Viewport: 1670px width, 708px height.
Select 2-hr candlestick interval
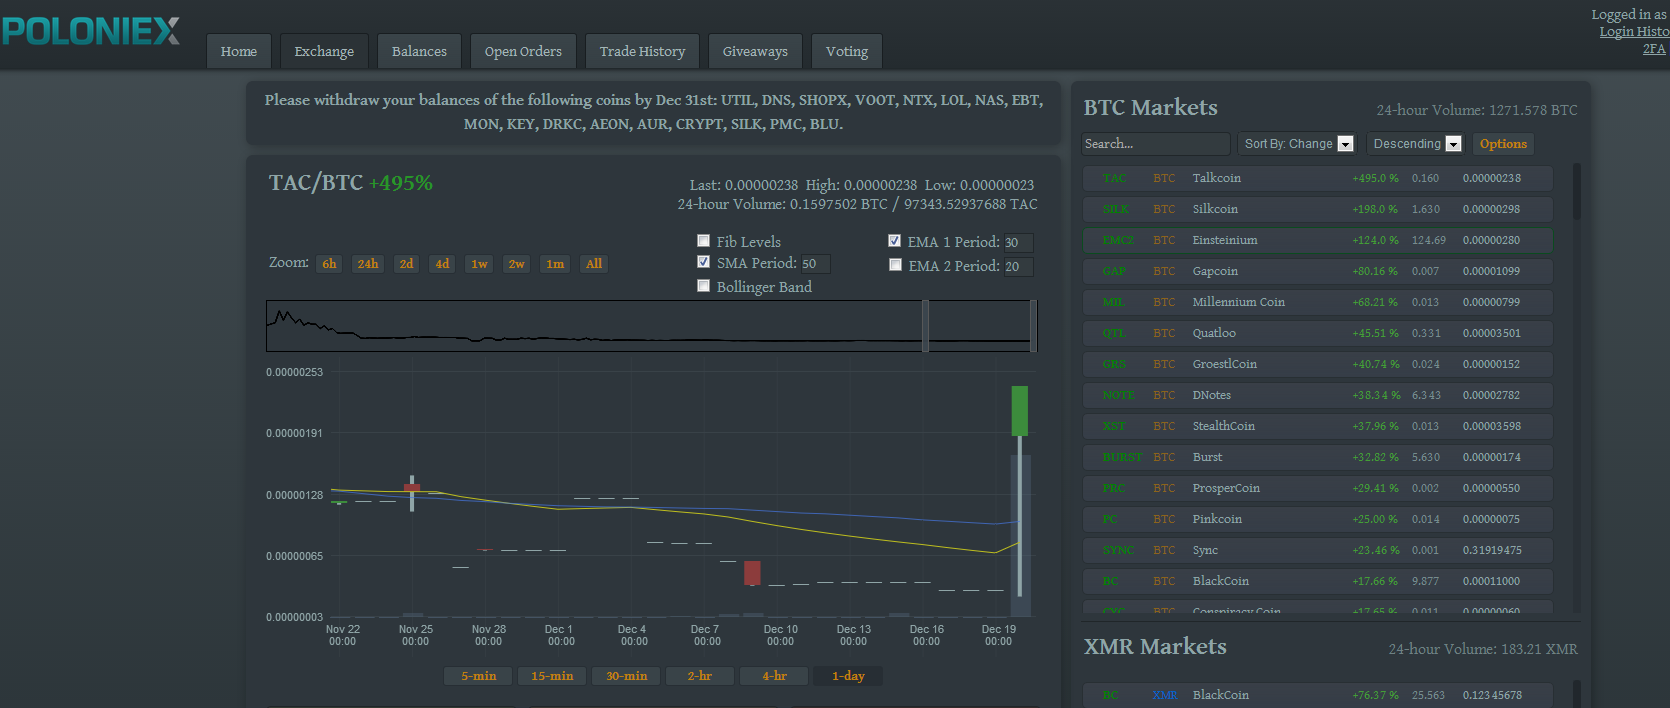tap(700, 676)
